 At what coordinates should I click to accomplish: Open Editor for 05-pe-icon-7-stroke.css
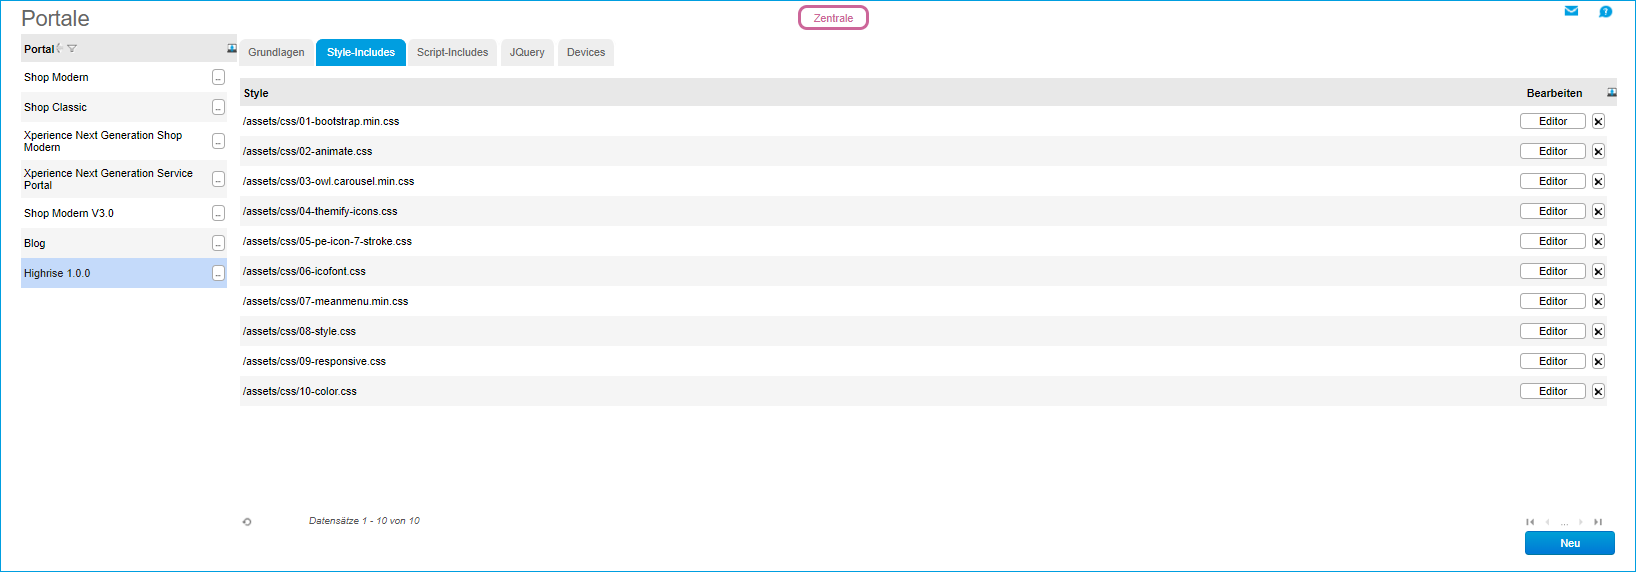pyautogui.click(x=1553, y=241)
